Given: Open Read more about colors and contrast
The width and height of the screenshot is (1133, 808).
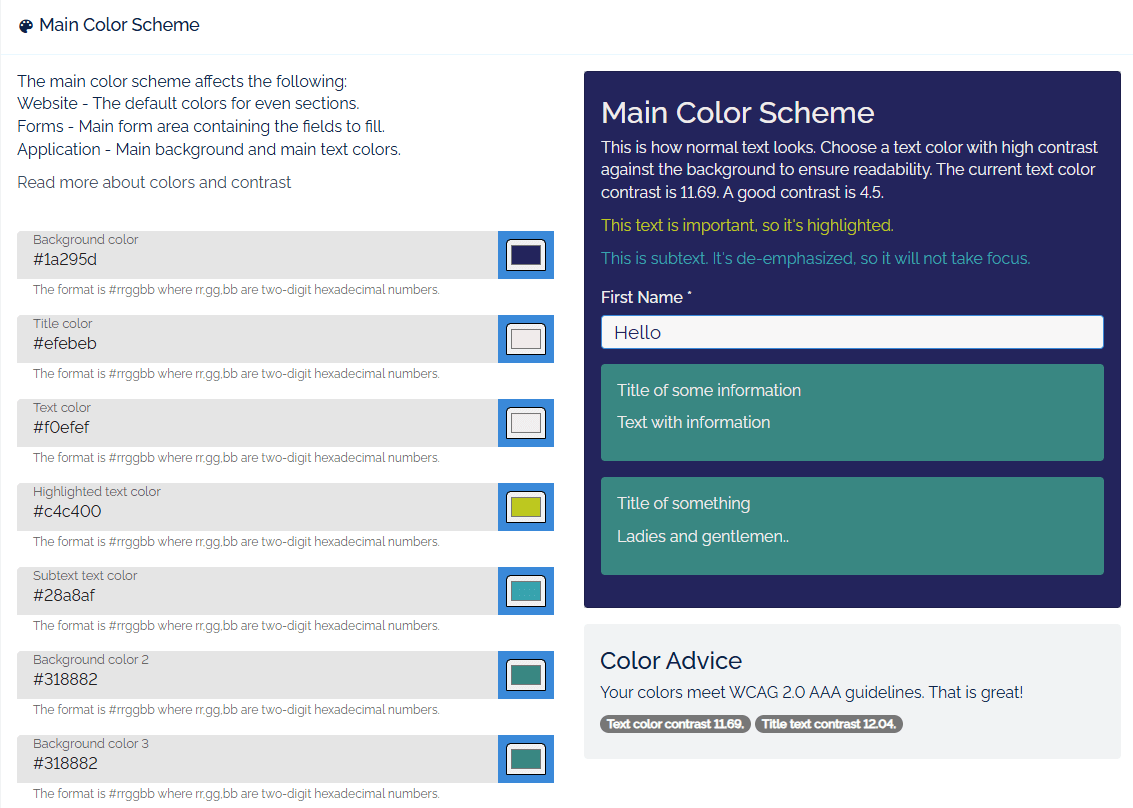Looking at the screenshot, I should 154,182.
